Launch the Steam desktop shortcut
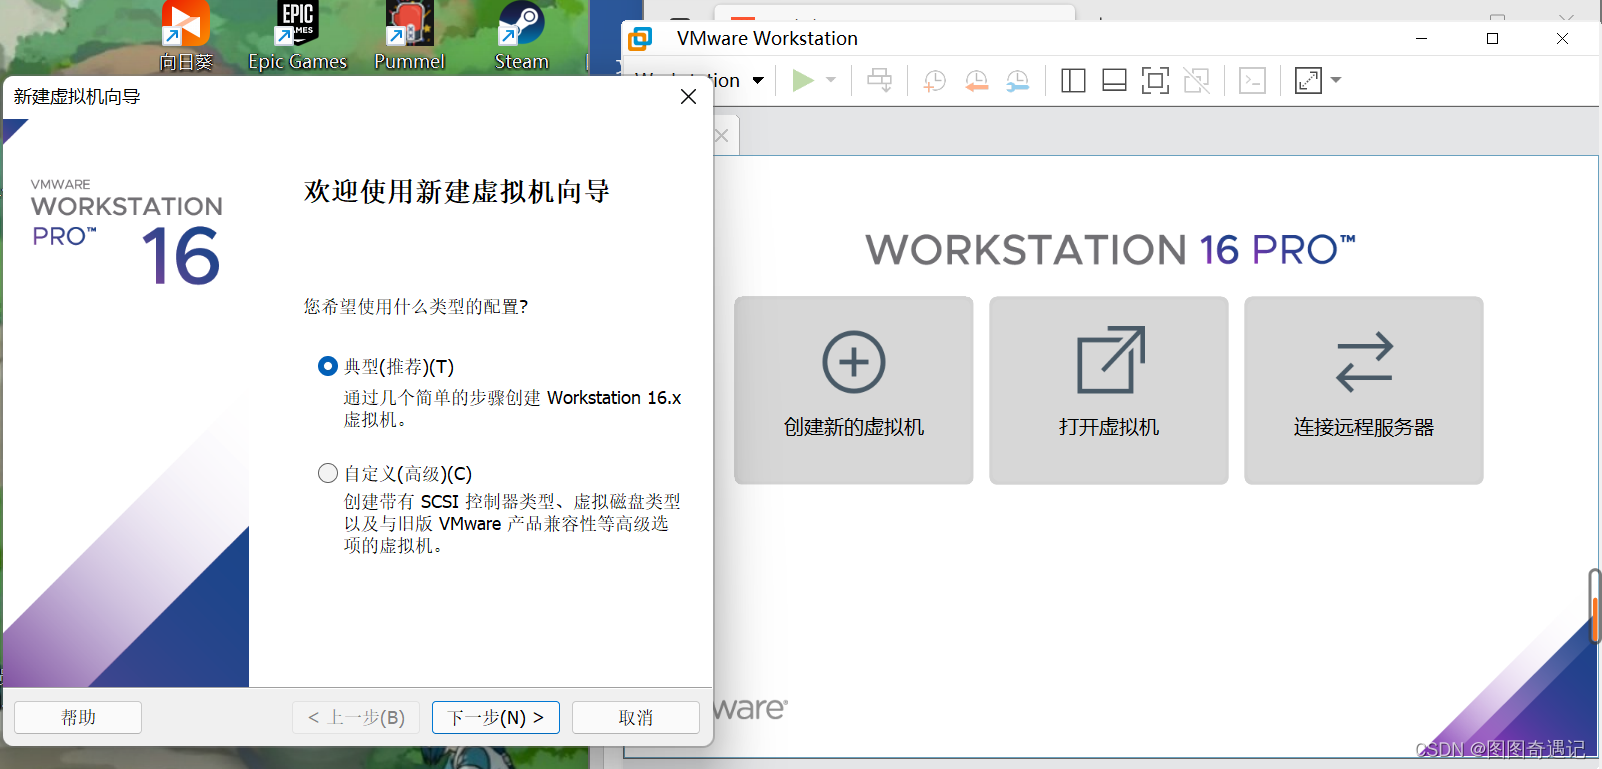Screen dimensions: 1602x769 point(521,36)
